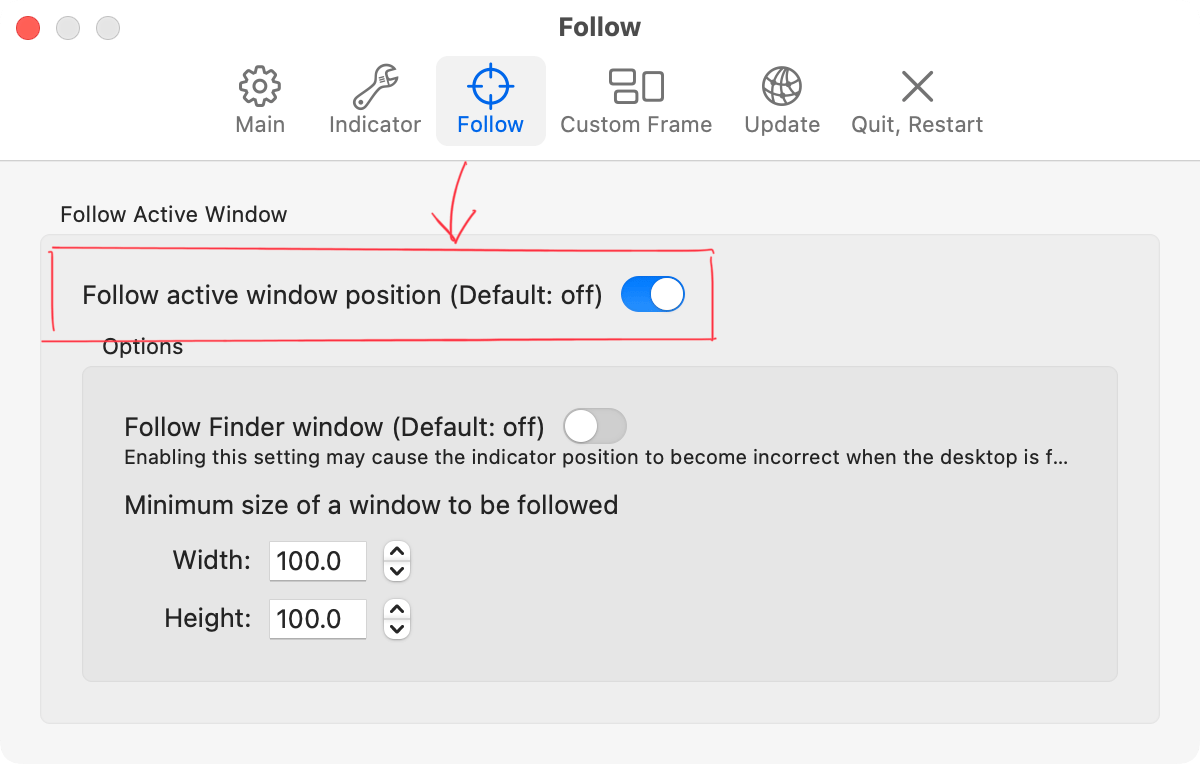This screenshot has height=764, width=1200.
Task: Click the Width stepper down arrow
Action: point(396,569)
